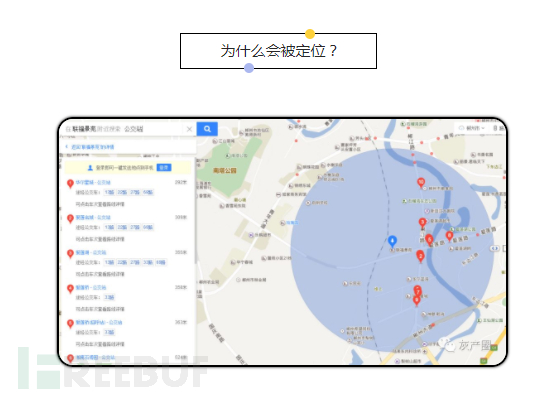Open the city weather dropdown on map

472,128
